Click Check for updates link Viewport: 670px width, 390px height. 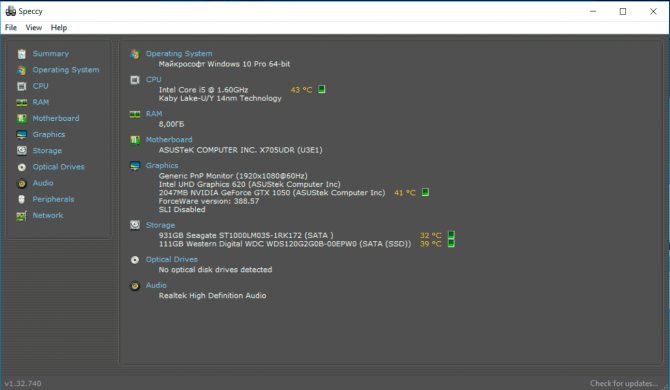tap(624, 384)
